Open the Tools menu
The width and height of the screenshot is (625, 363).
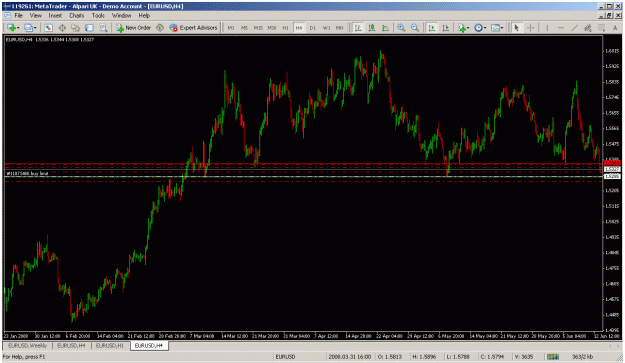click(x=98, y=16)
